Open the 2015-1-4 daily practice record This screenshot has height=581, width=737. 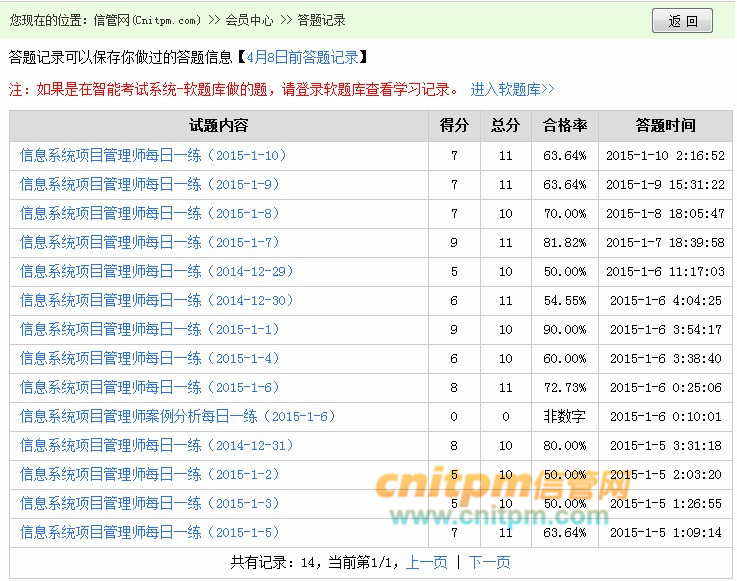(150, 358)
